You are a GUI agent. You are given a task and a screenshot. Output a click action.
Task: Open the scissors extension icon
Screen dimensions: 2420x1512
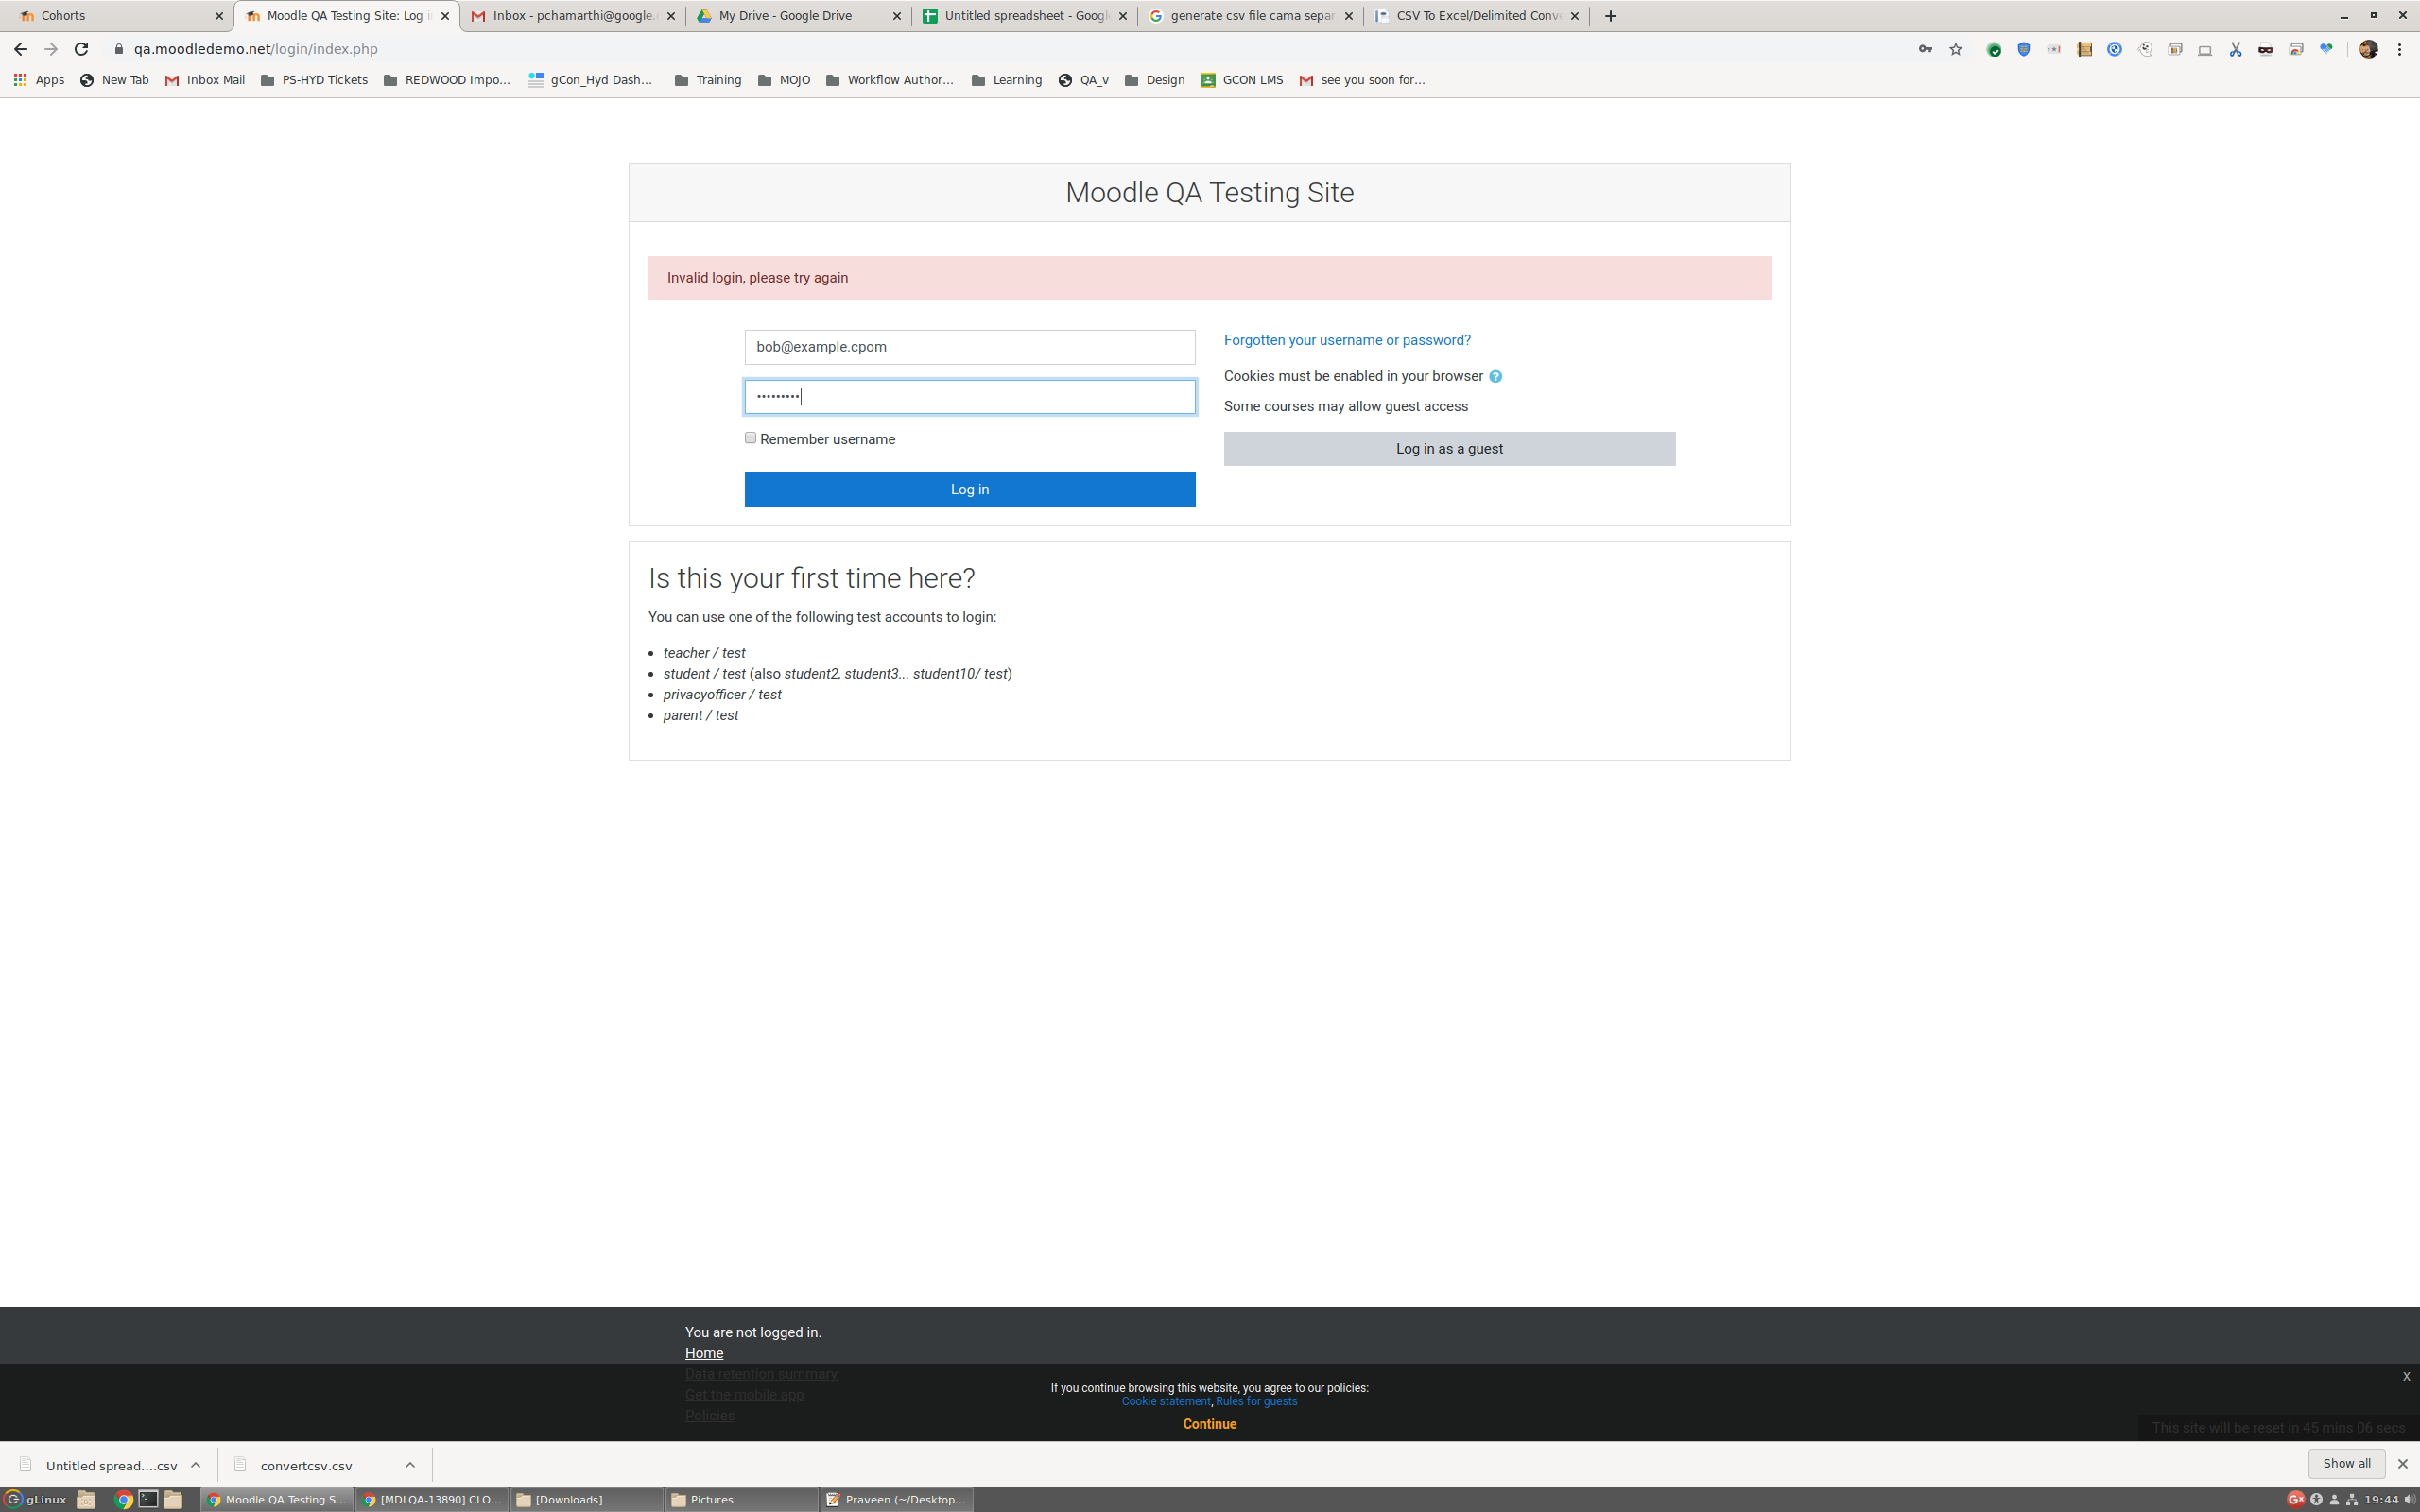[x=2235, y=49]
